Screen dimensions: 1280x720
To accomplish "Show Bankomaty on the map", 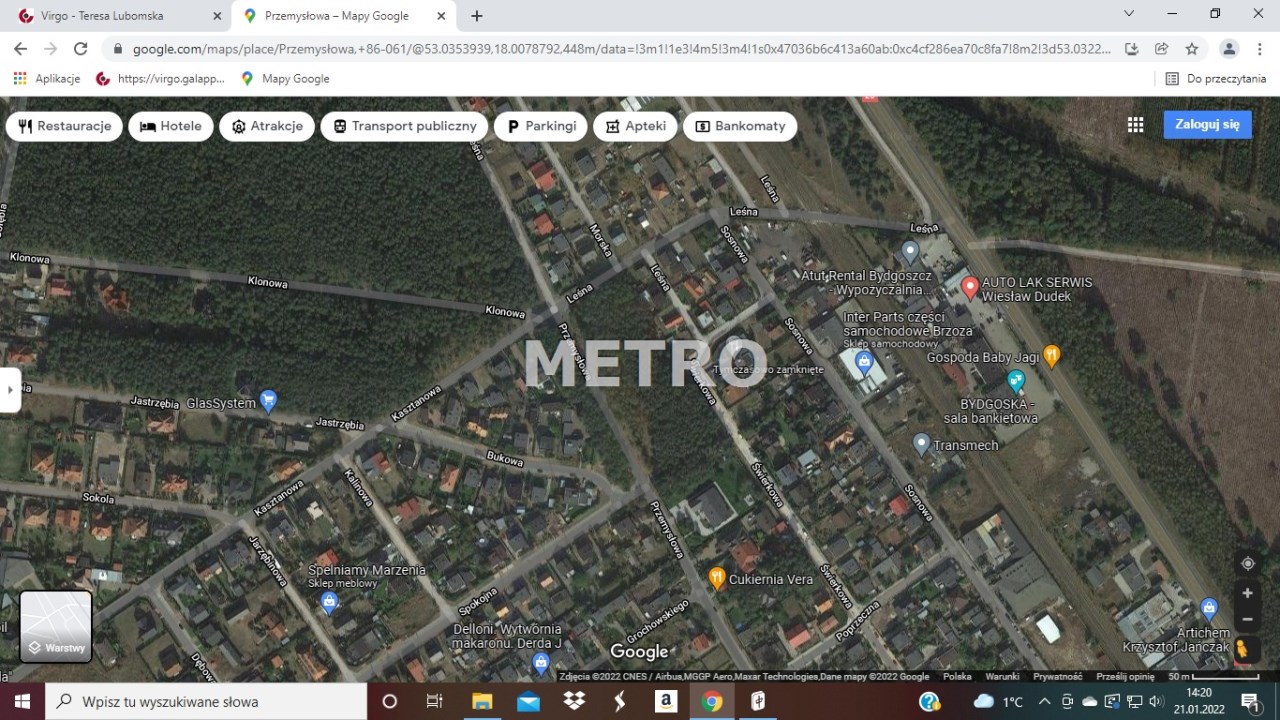I will pyautogui.click(x=740, y=126).
